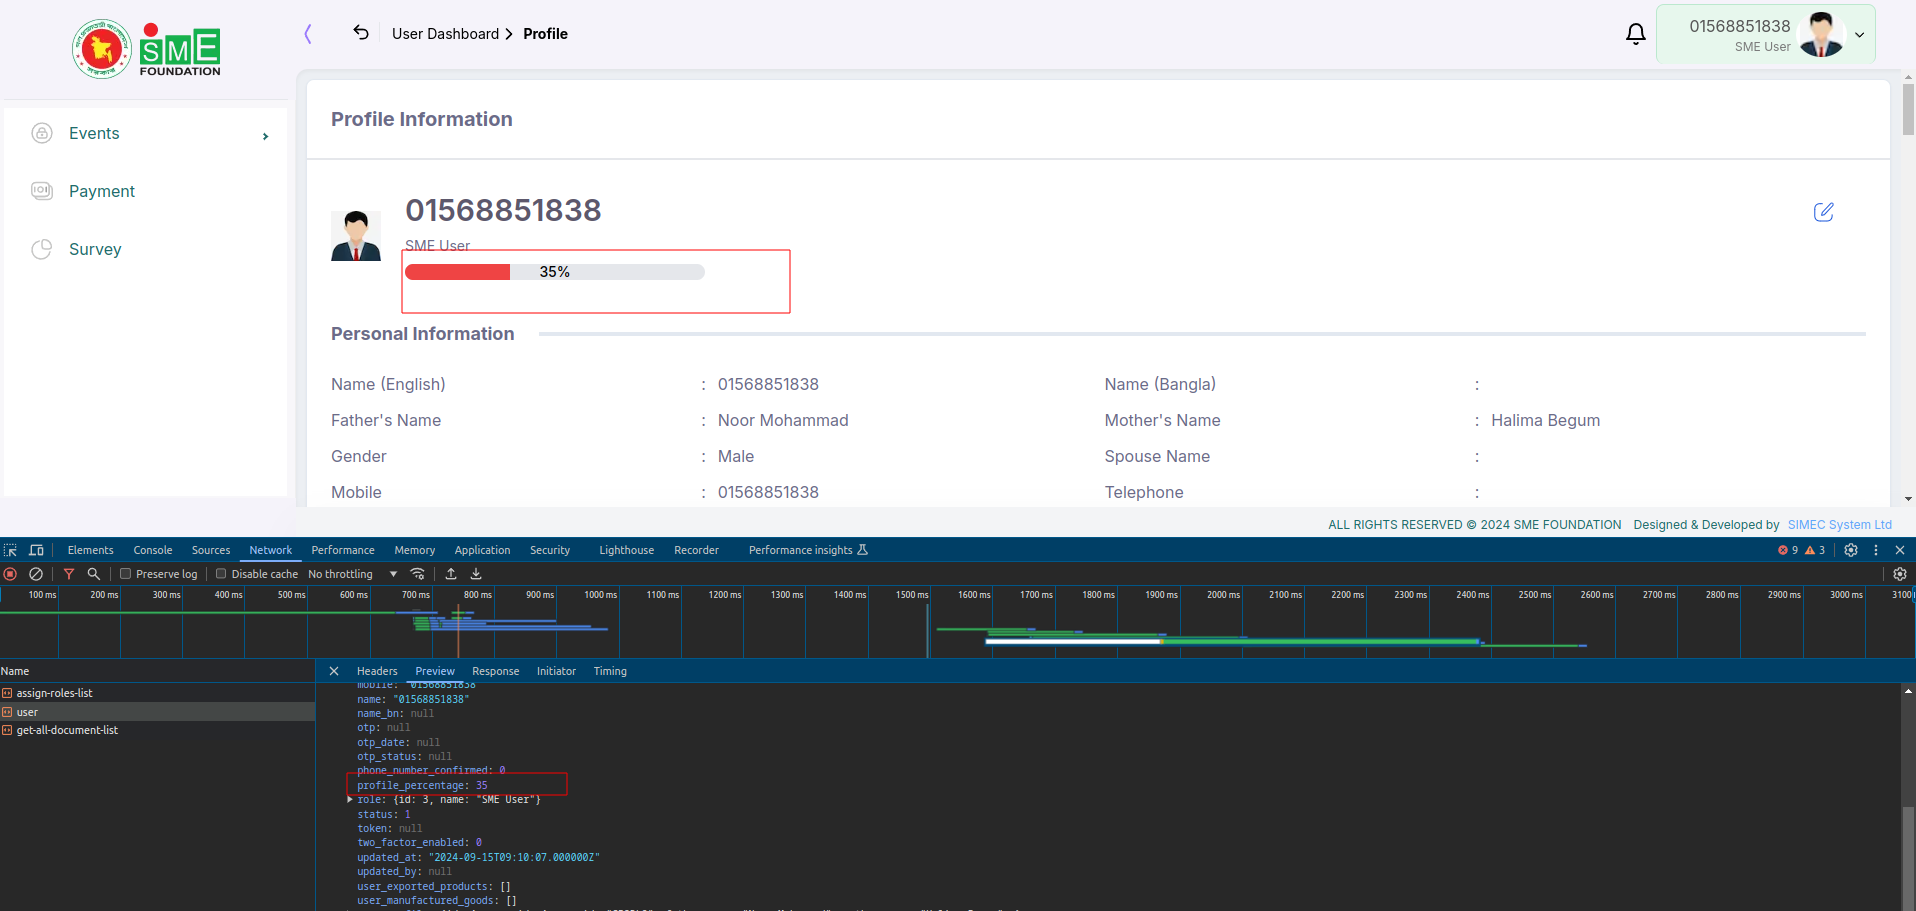Click the profile picture beside 01568851838

click(356, 236)
